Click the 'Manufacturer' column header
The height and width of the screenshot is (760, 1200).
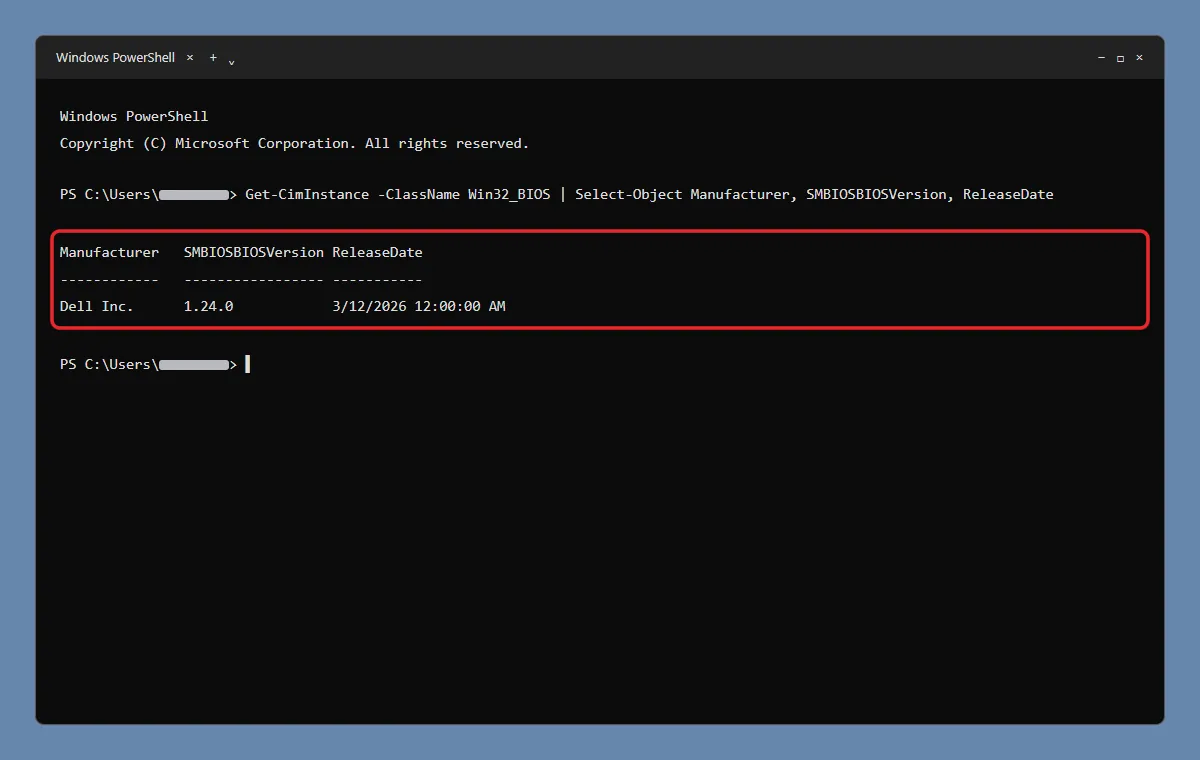(109, 252)
